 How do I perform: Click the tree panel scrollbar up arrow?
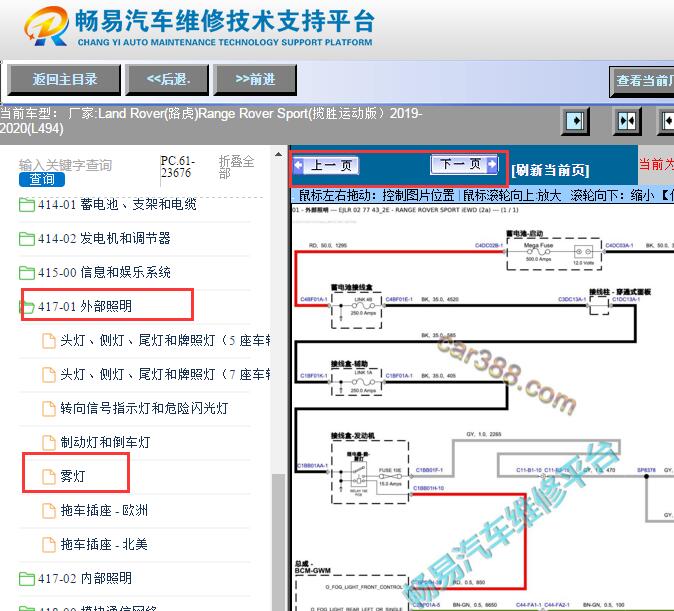tap(279, 154)
